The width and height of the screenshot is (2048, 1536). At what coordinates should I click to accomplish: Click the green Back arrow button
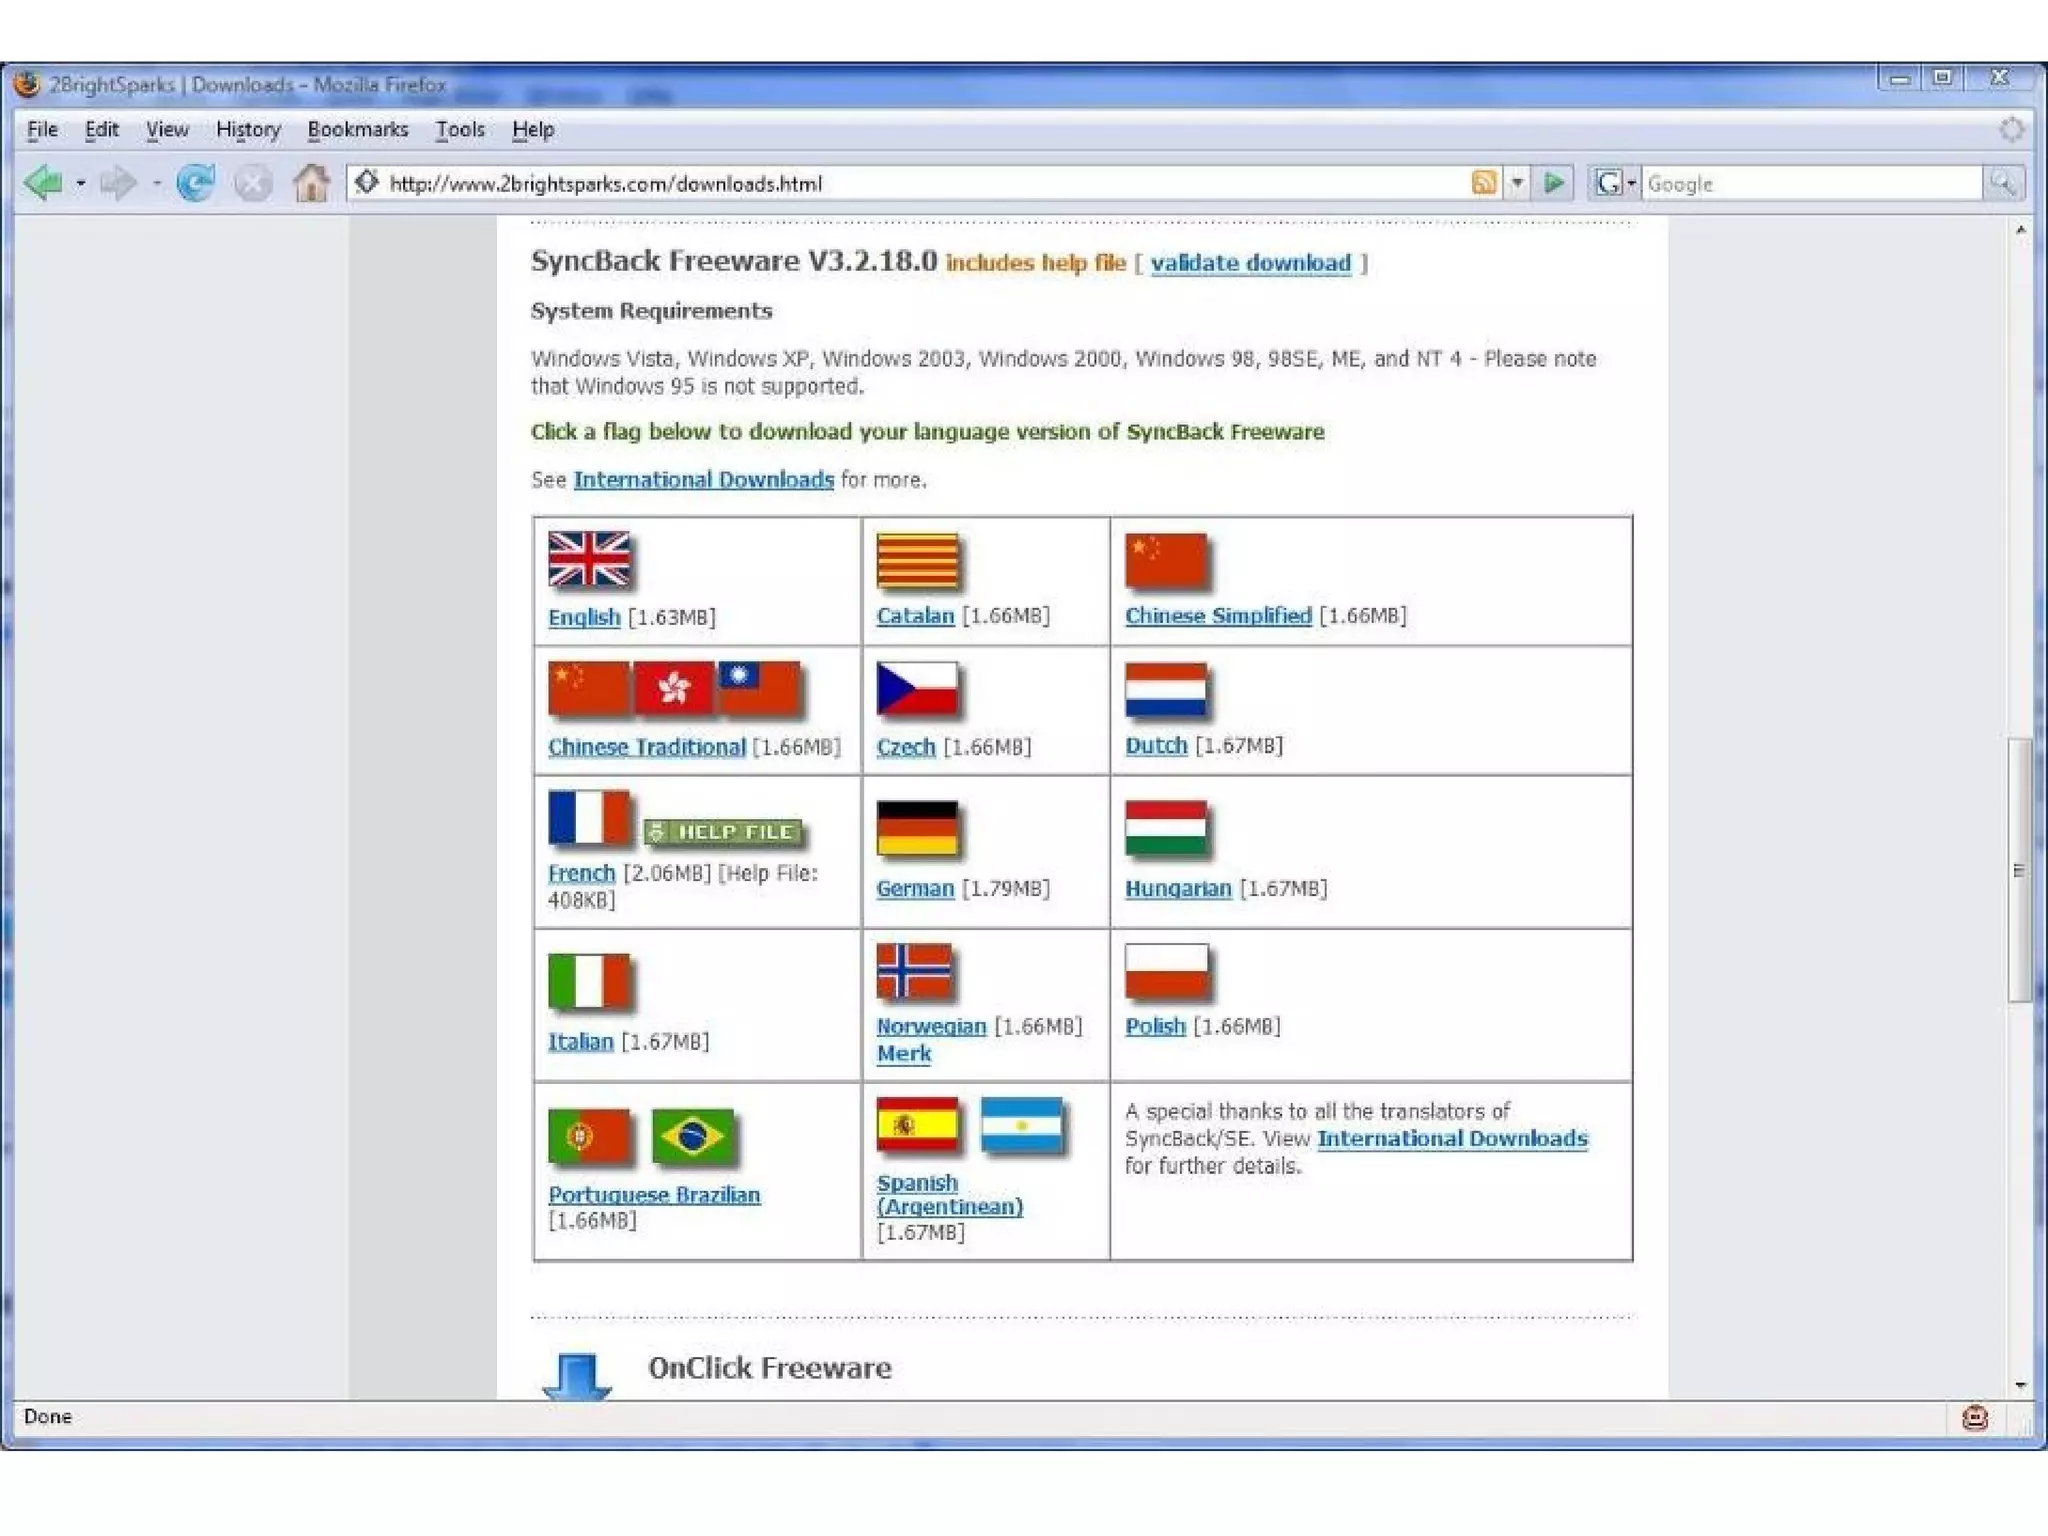point(43,183)
